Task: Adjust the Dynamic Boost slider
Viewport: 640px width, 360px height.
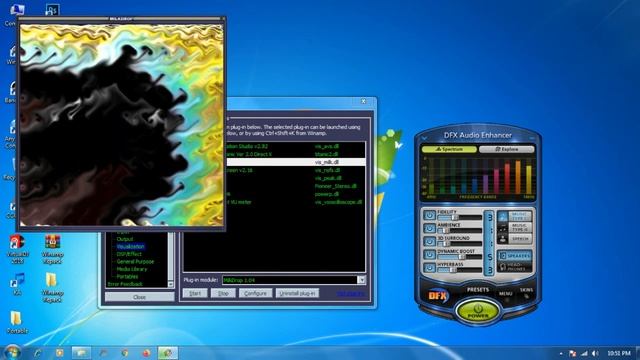Action: (x=460, y=257)
